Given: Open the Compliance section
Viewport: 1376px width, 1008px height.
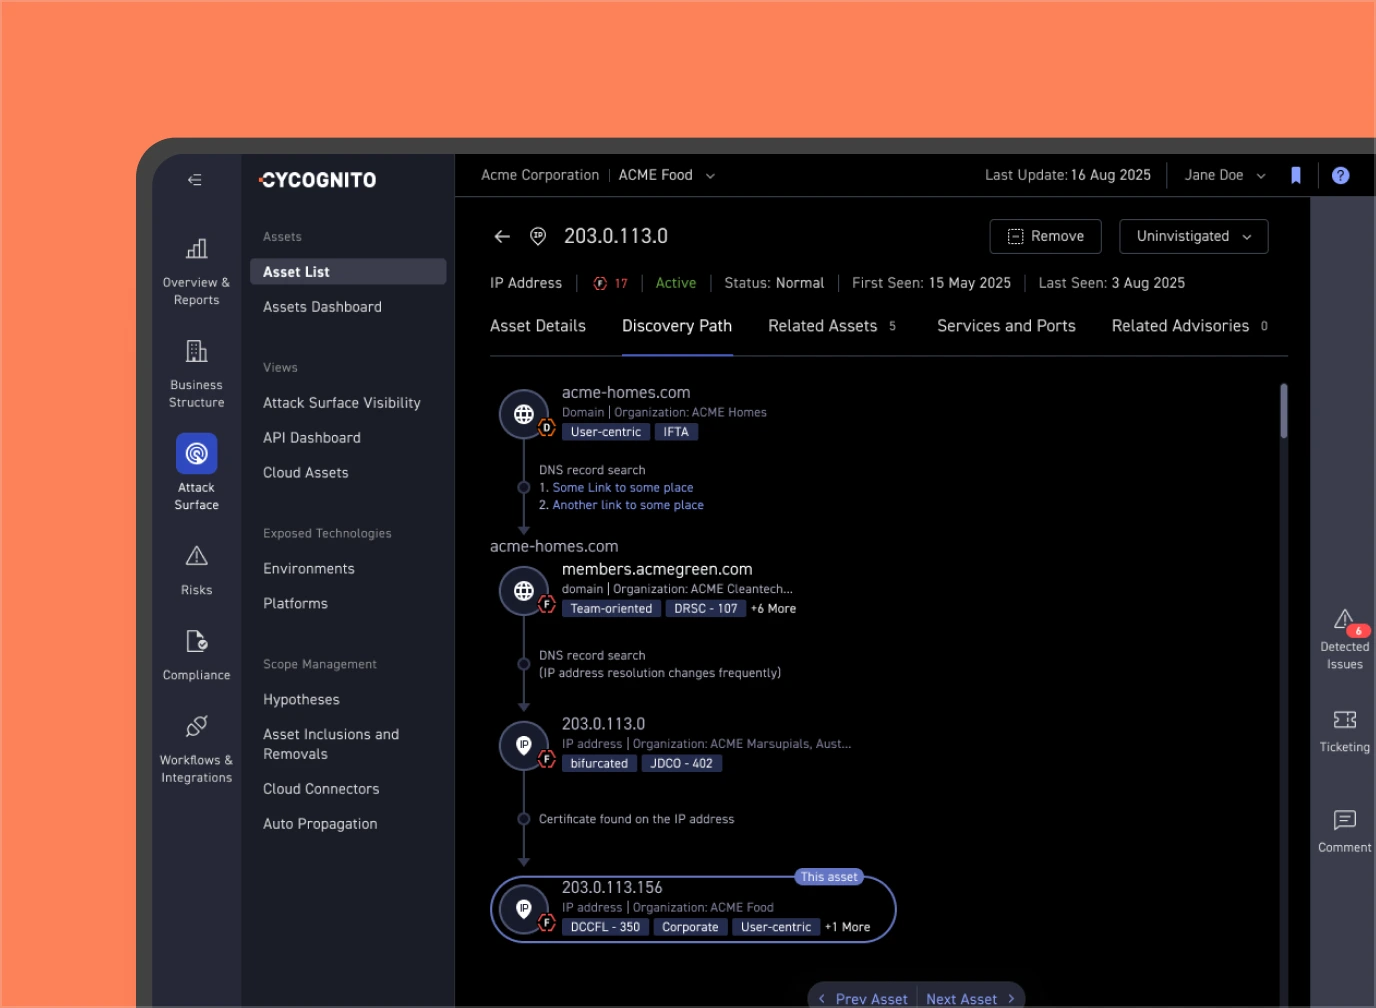Looking at the screenshot, I should pyautogui.click(x=196, y=655).
